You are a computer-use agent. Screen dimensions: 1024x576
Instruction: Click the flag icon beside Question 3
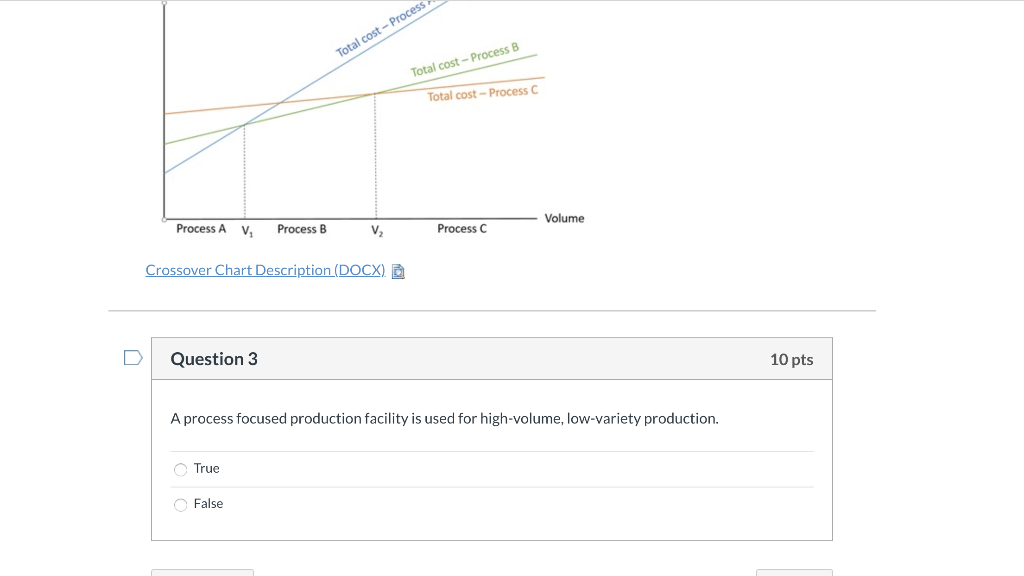pos(131,357)
